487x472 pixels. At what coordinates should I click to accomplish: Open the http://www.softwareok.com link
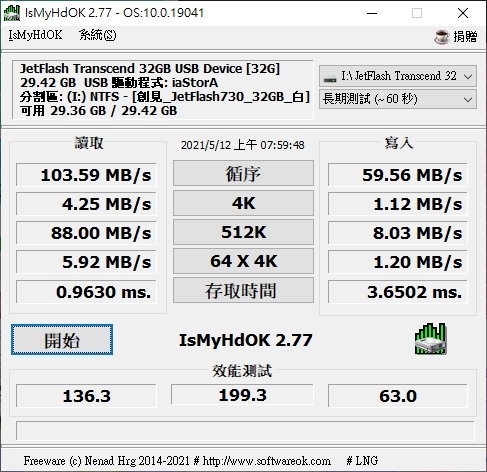pyautogui.click(x=267, y=461)
